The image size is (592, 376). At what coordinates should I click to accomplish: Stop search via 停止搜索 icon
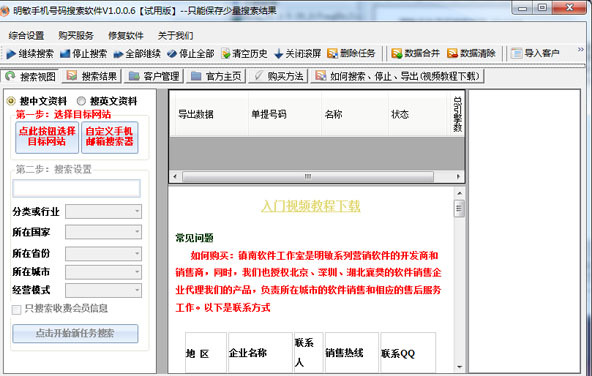[65, 54]
